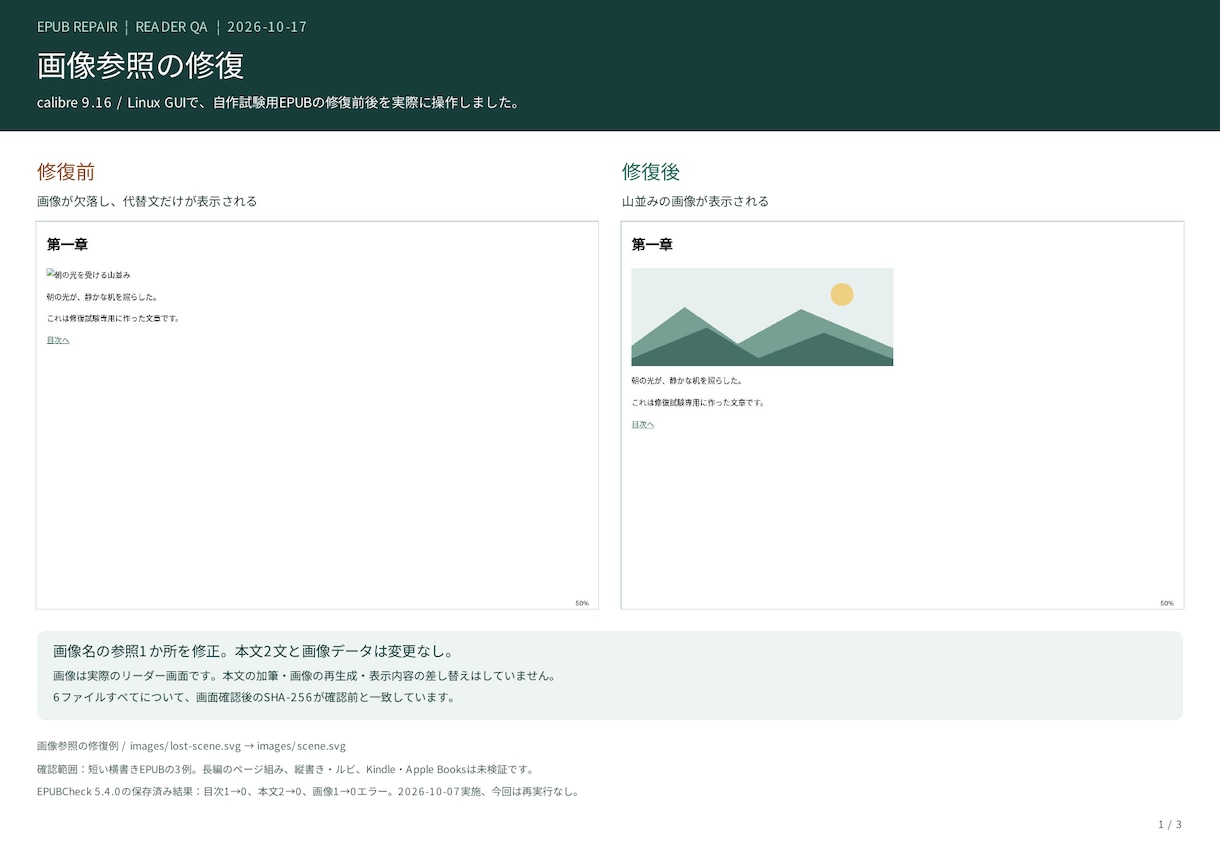Click 第一章 heading in the 修復前 screenshot

66,244
